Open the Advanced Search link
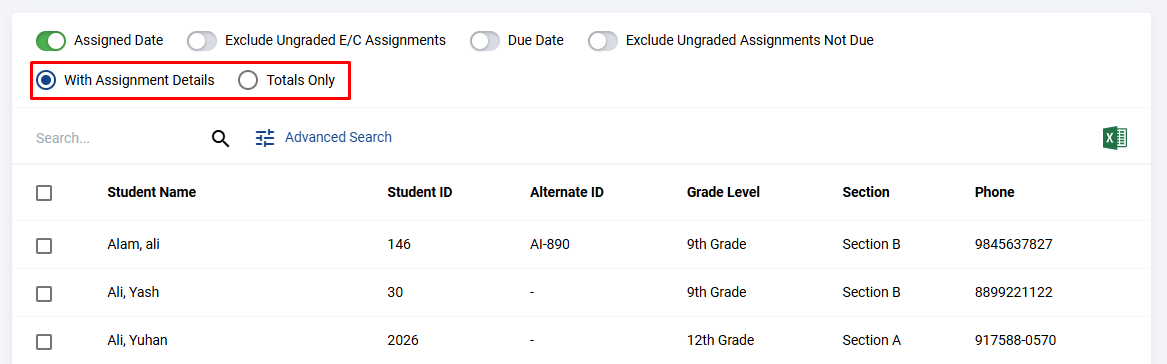This screenshot has width=1167, height=364. point(338,137)
